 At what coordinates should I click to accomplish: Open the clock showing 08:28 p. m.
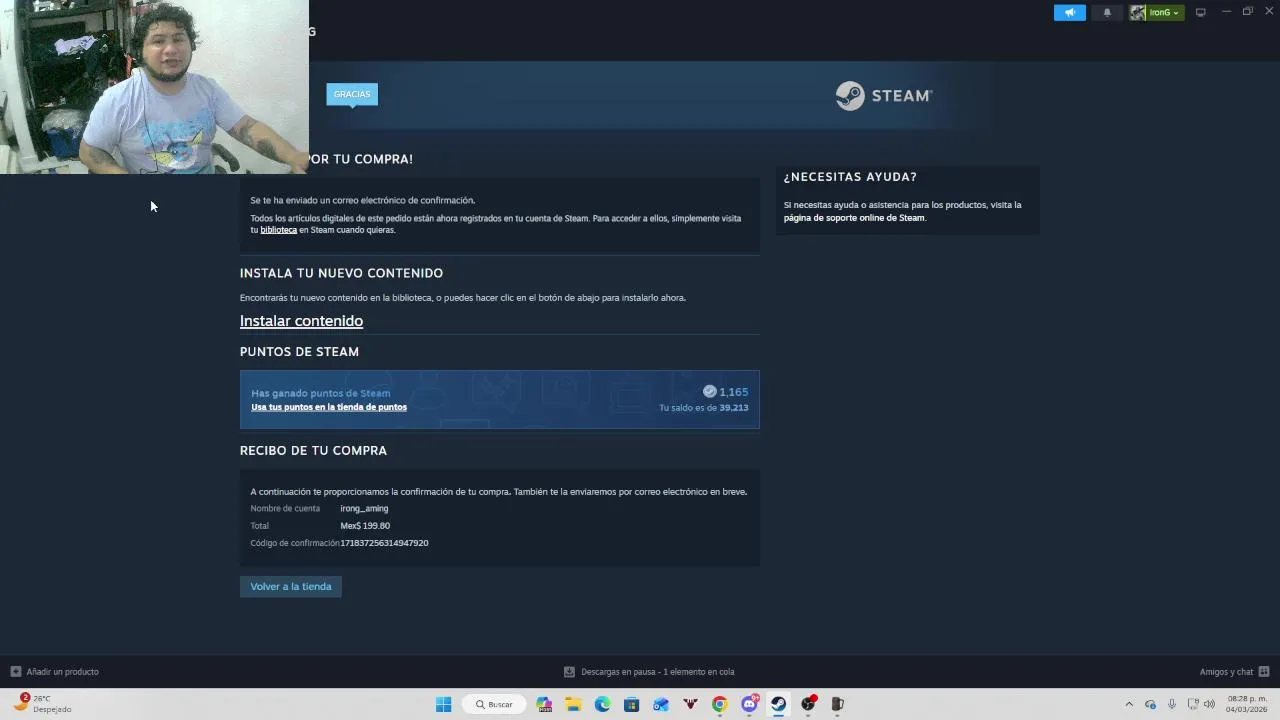click(1247, 704)
